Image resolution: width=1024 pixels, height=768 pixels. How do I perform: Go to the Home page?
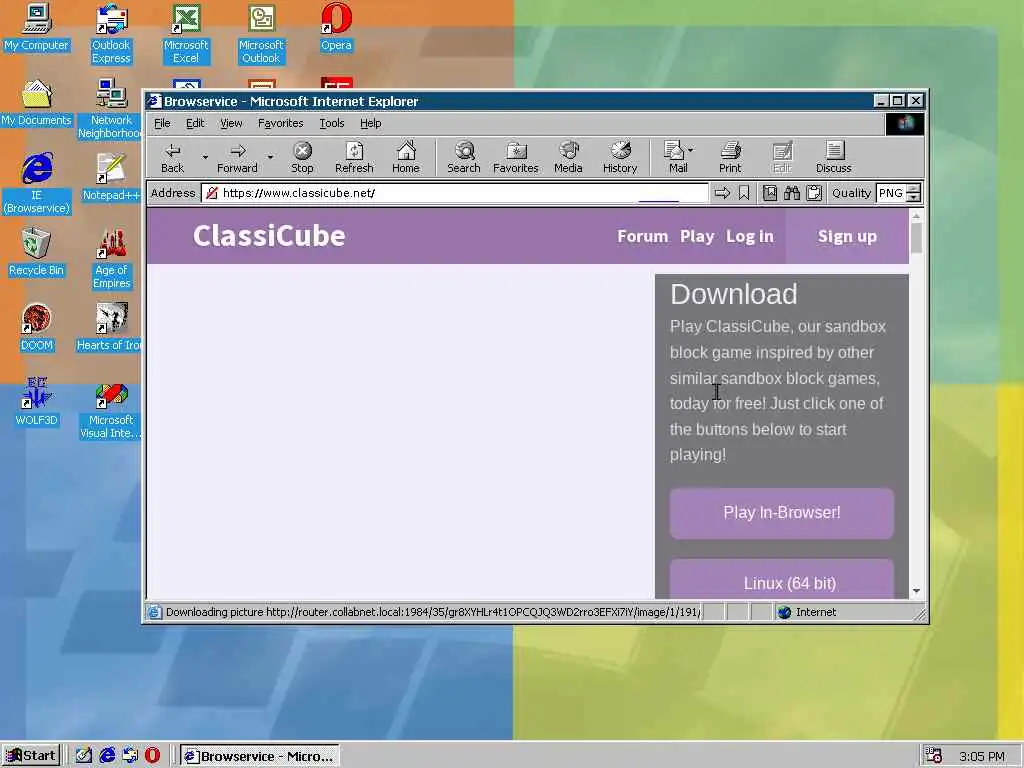pyautogui.click(x=406, y=157)
